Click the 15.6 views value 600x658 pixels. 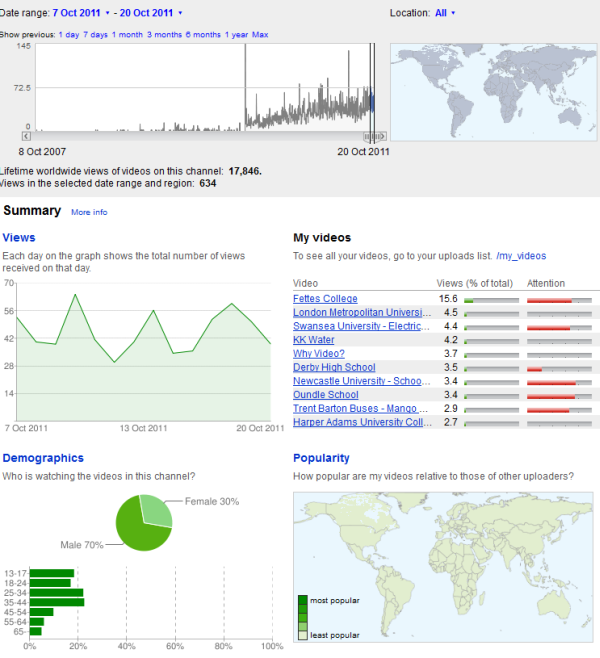[448, 299]
